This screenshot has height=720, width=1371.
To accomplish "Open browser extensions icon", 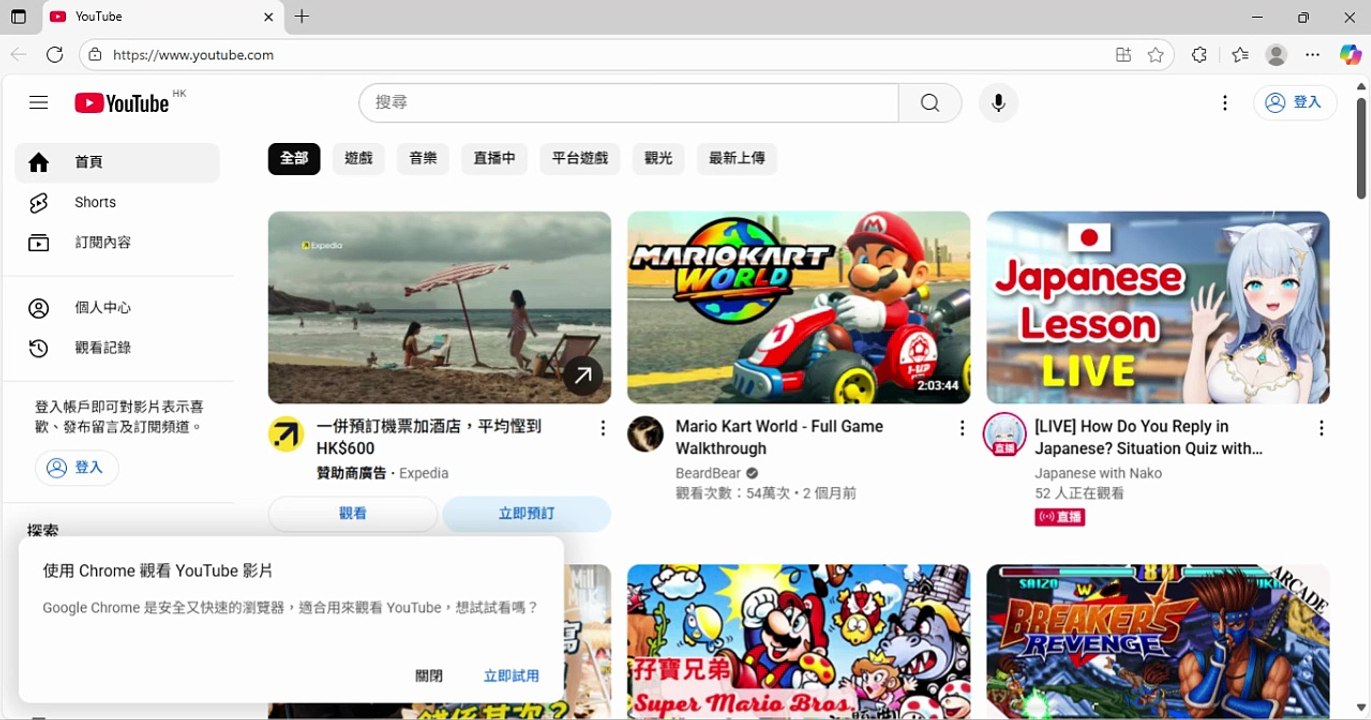I will pyautogui.click(x=1199, y=55).
